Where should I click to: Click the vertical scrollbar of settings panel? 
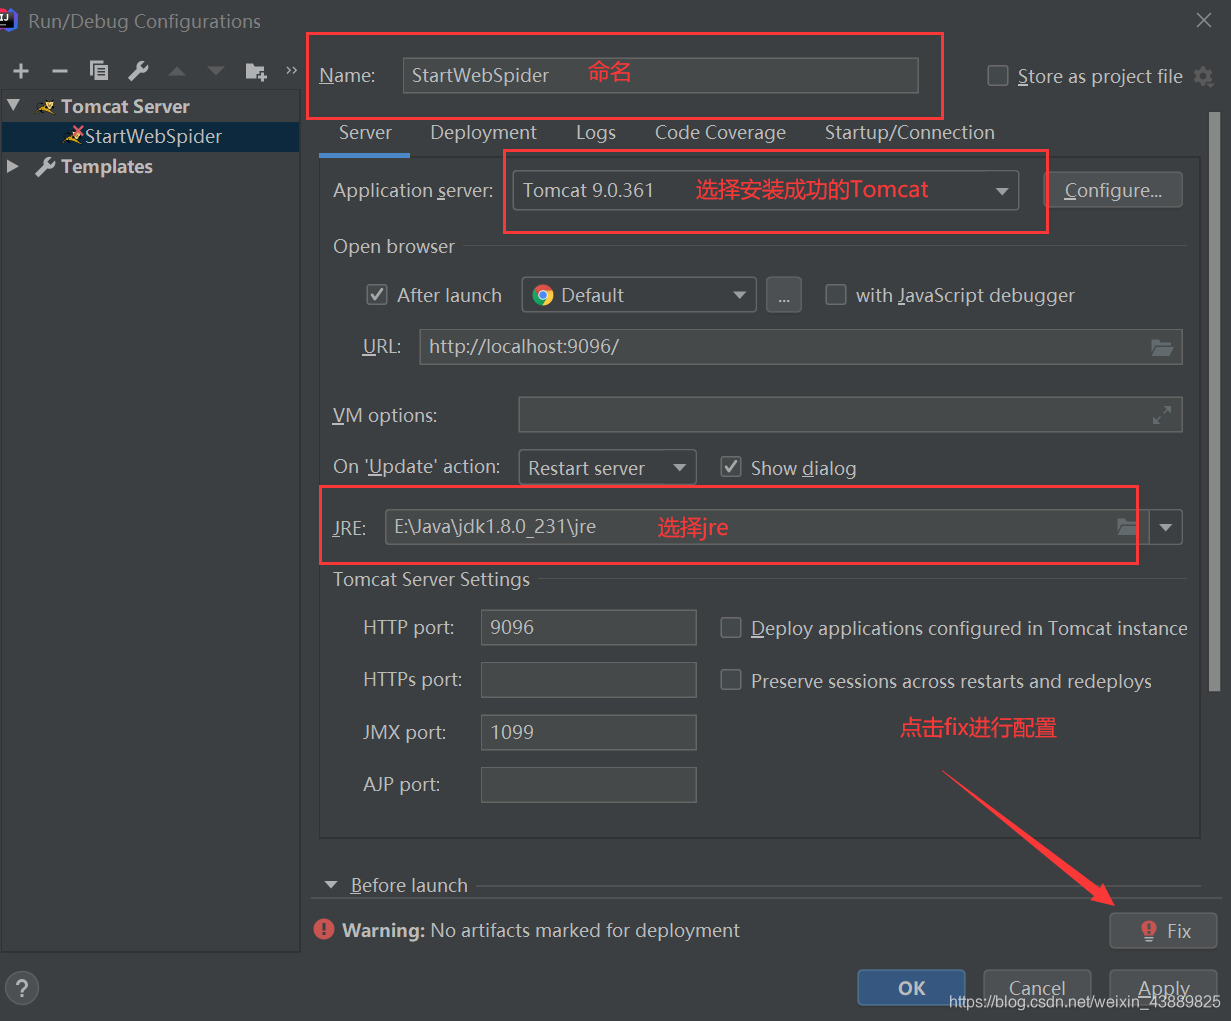coord(1214,400)
